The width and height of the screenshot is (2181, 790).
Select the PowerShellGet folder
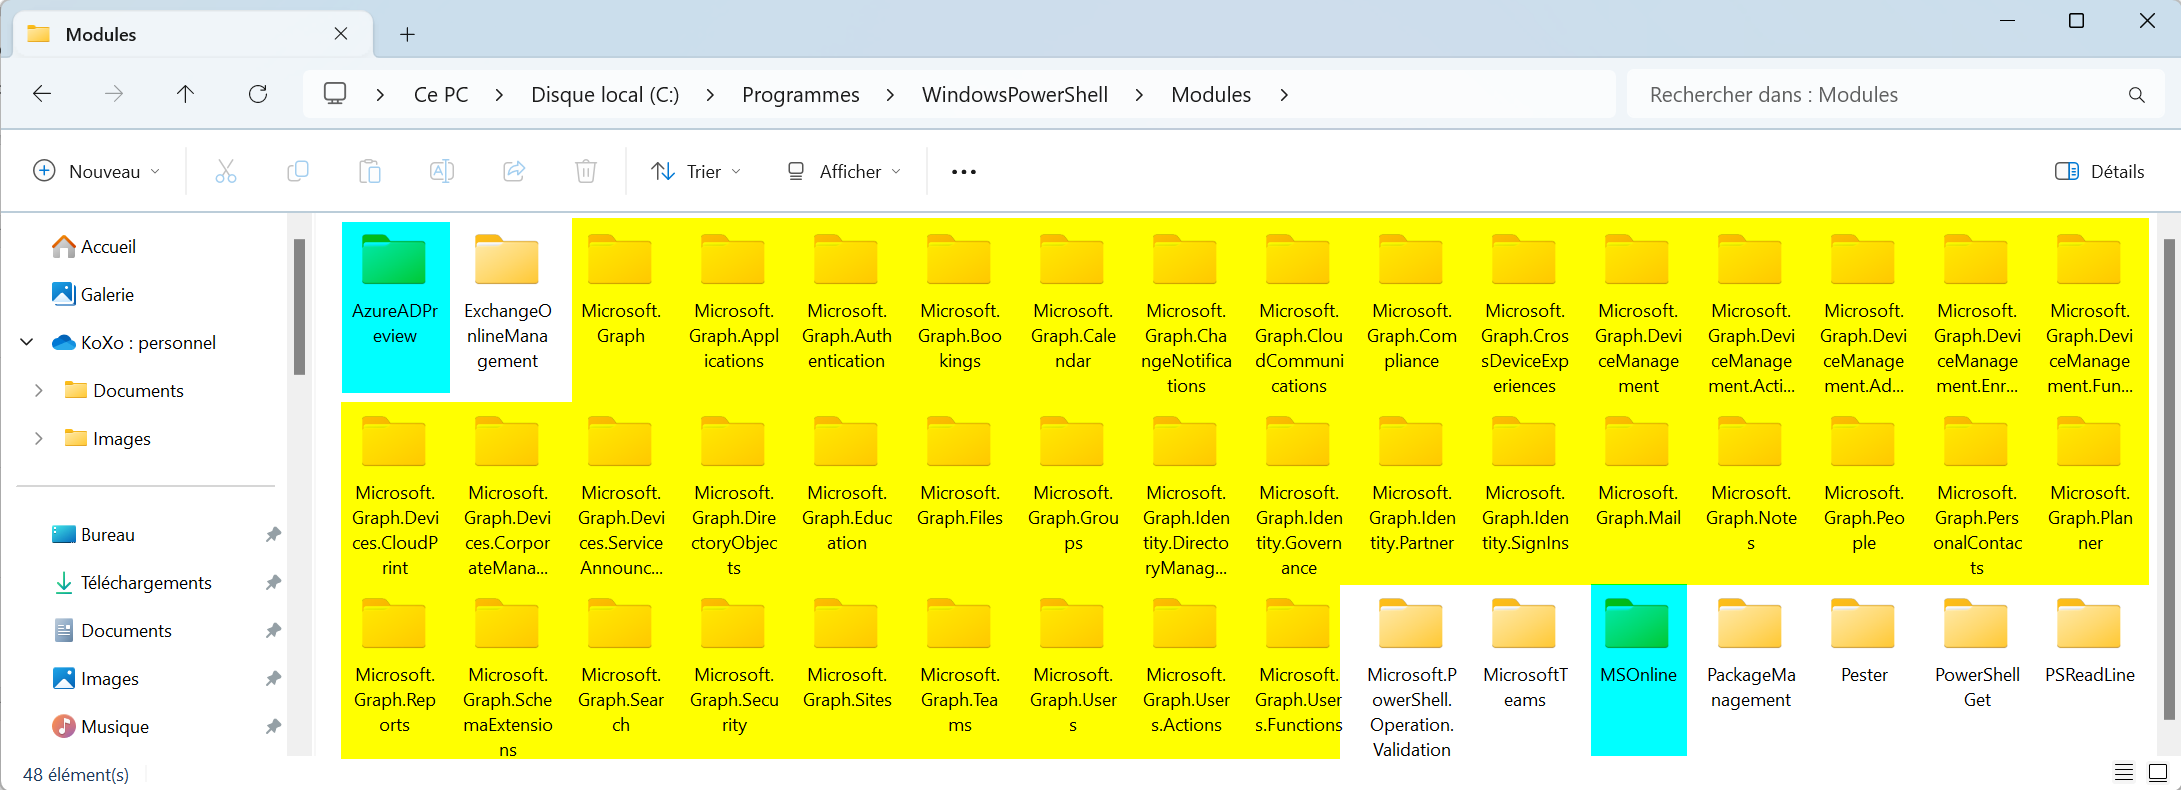(1977, 655)
